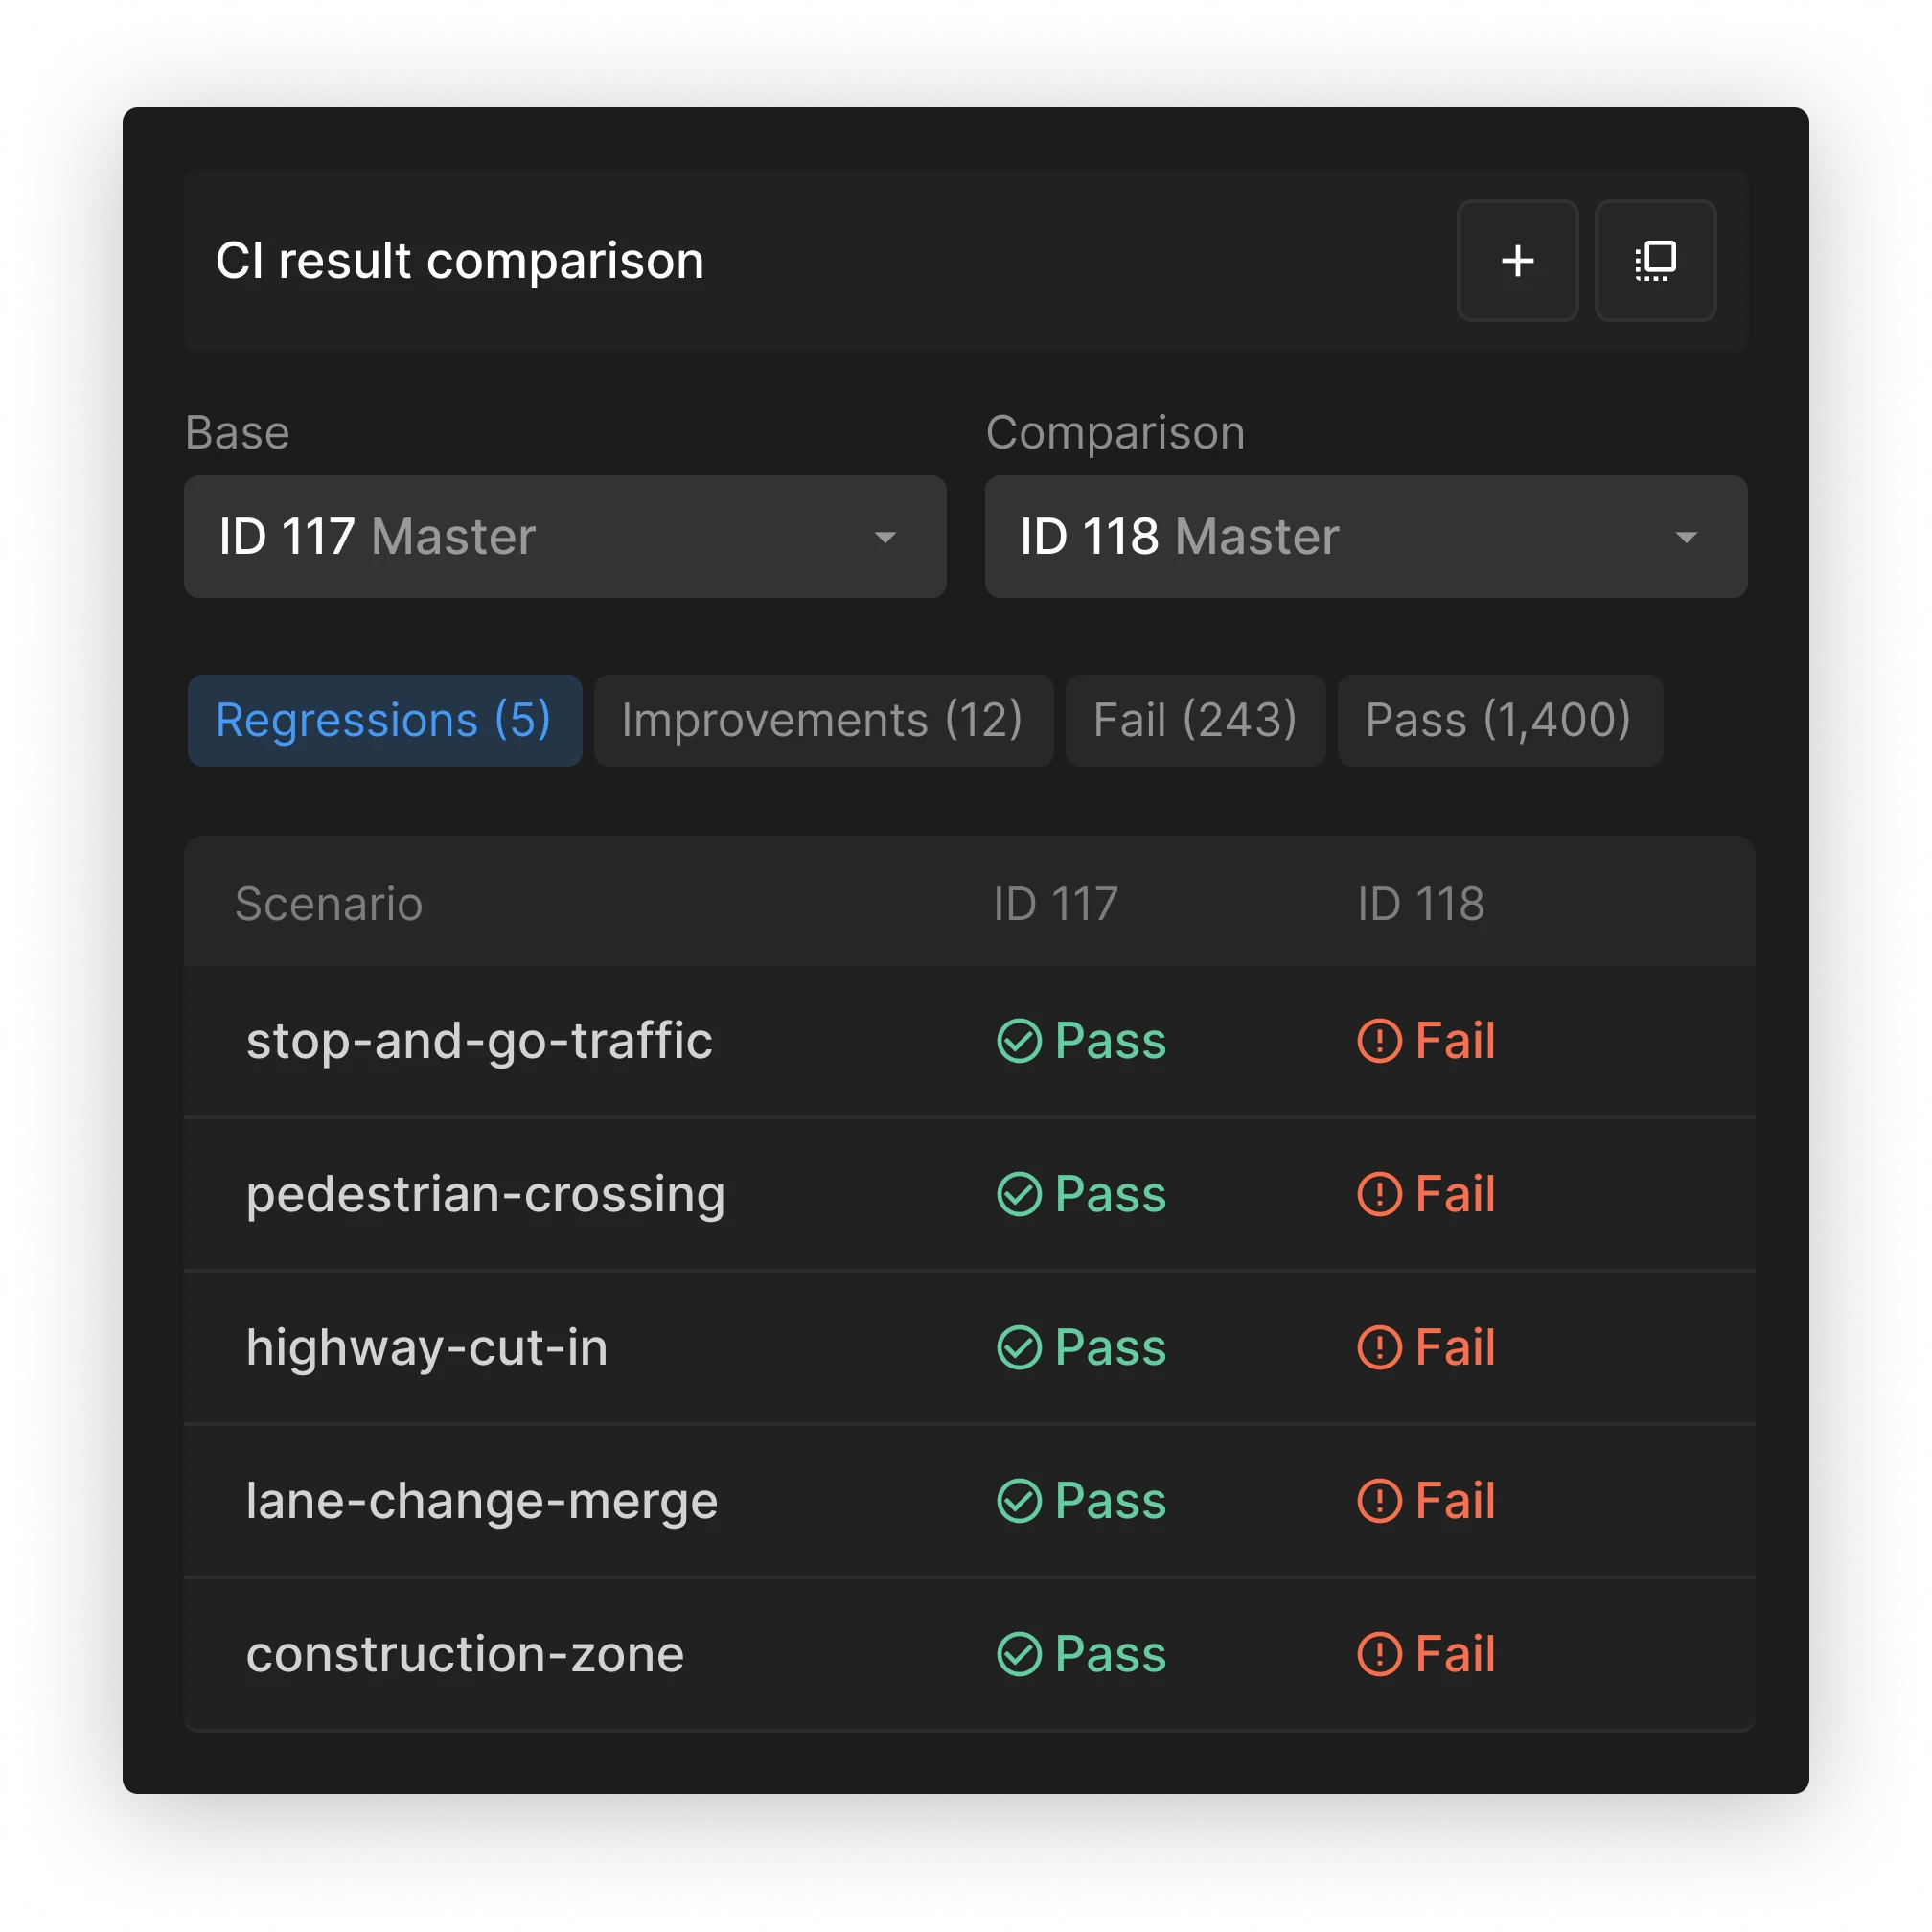Switch to Improvements (12) tab

823,720
